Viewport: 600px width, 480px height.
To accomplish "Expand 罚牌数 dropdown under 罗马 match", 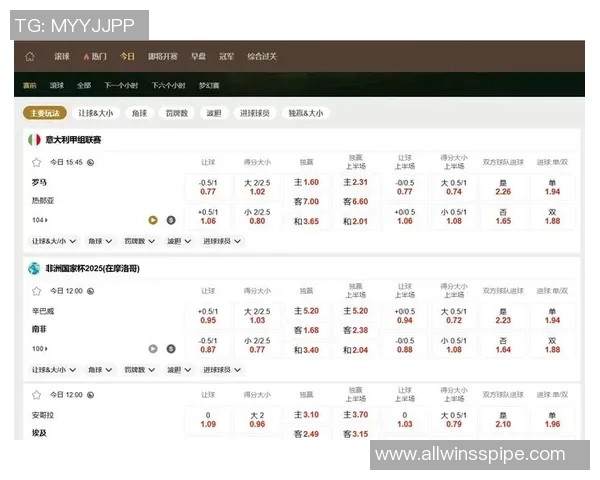I will tap(139, 241).
